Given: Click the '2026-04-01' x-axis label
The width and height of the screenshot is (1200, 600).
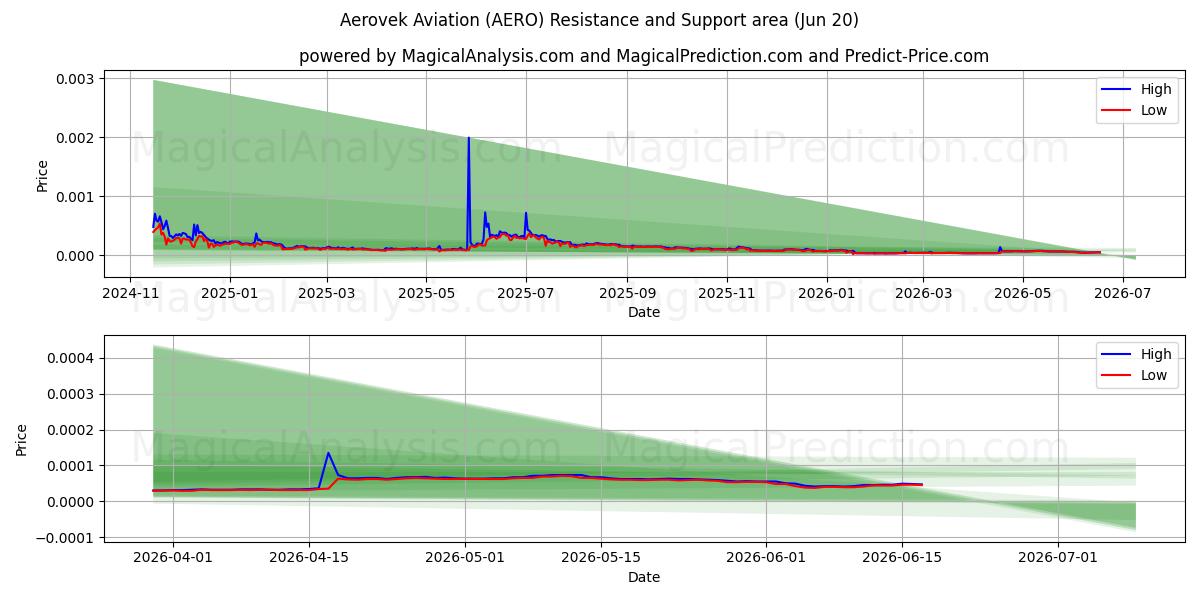Looking at the screenshot, I should pos(173,559).
